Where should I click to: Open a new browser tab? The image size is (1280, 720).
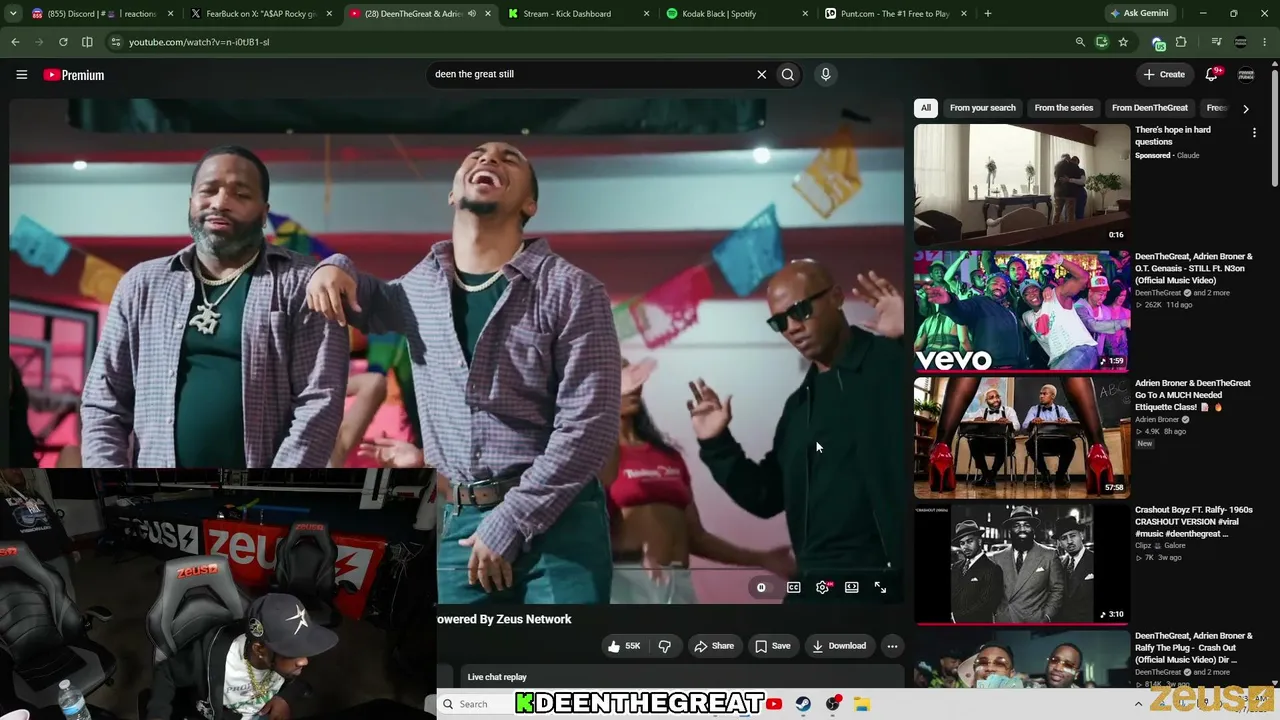pos(988,14)
